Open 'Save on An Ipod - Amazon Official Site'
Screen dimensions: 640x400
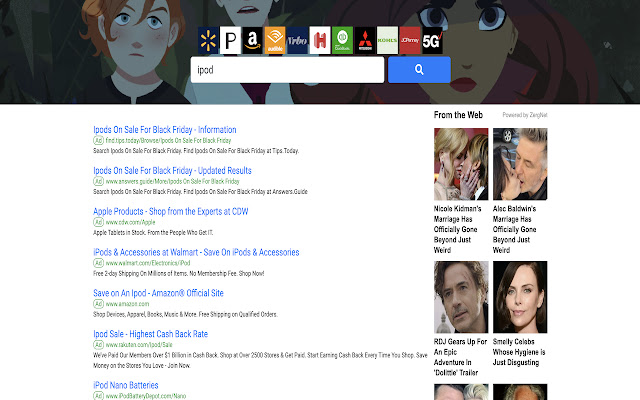(x=158, y=293)
